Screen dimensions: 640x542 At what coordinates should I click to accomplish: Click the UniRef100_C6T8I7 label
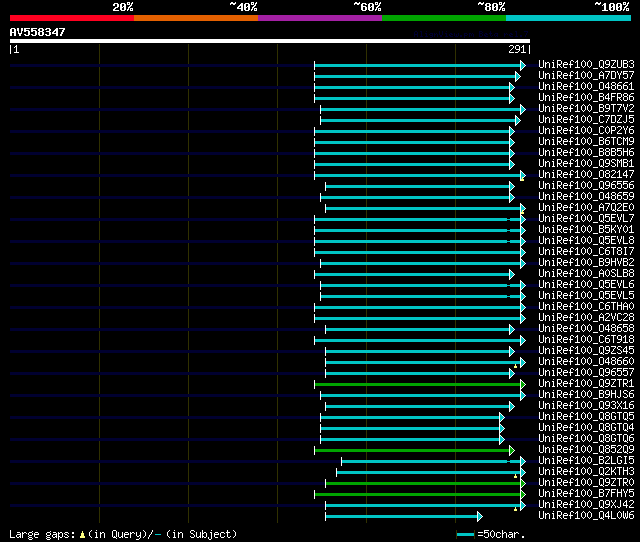tap(586, 252)
